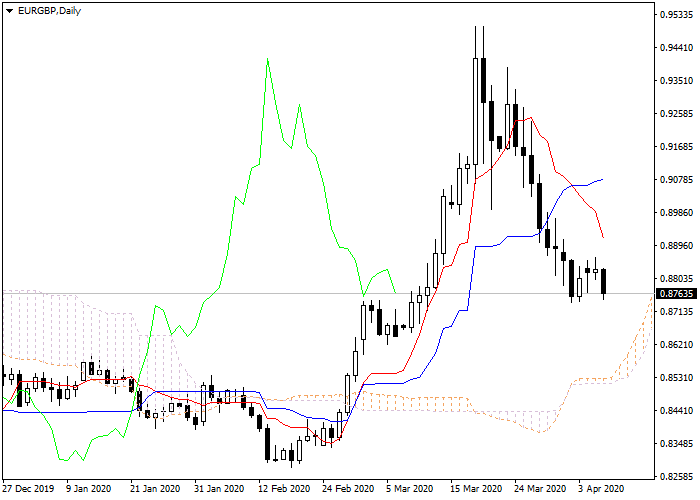
Task: Select price level 0.83485 on the scale
Action: click(x=676, y=444)
